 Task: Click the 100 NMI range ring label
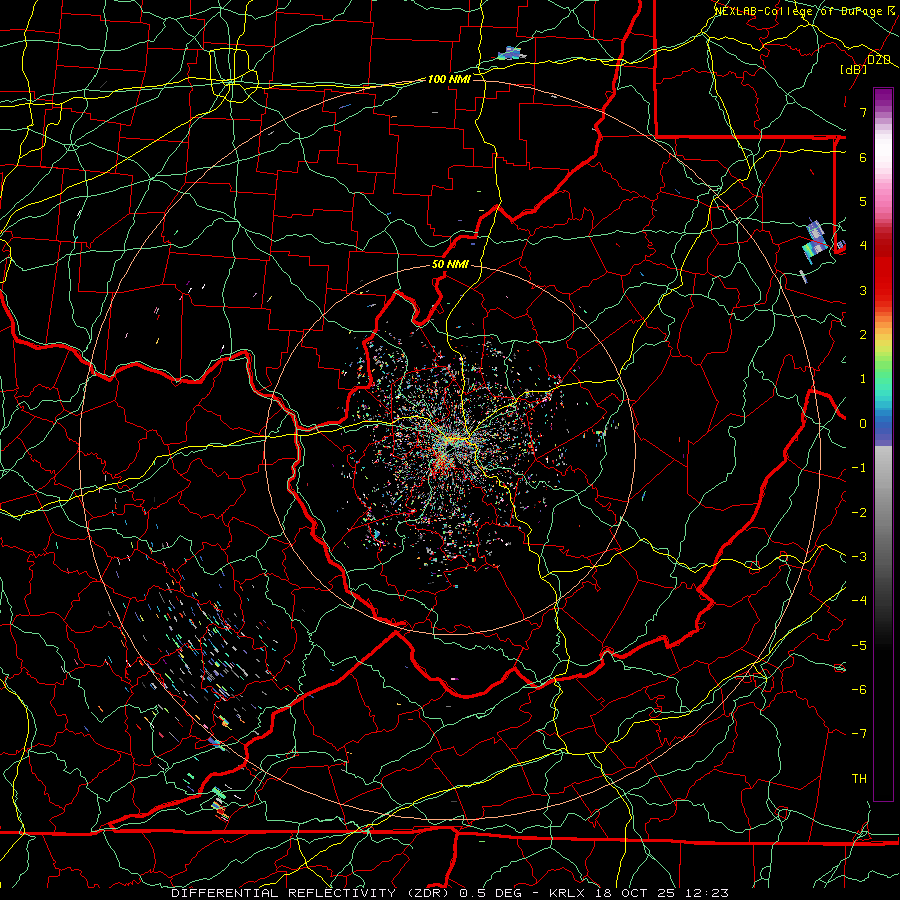[x=449, y=79]
